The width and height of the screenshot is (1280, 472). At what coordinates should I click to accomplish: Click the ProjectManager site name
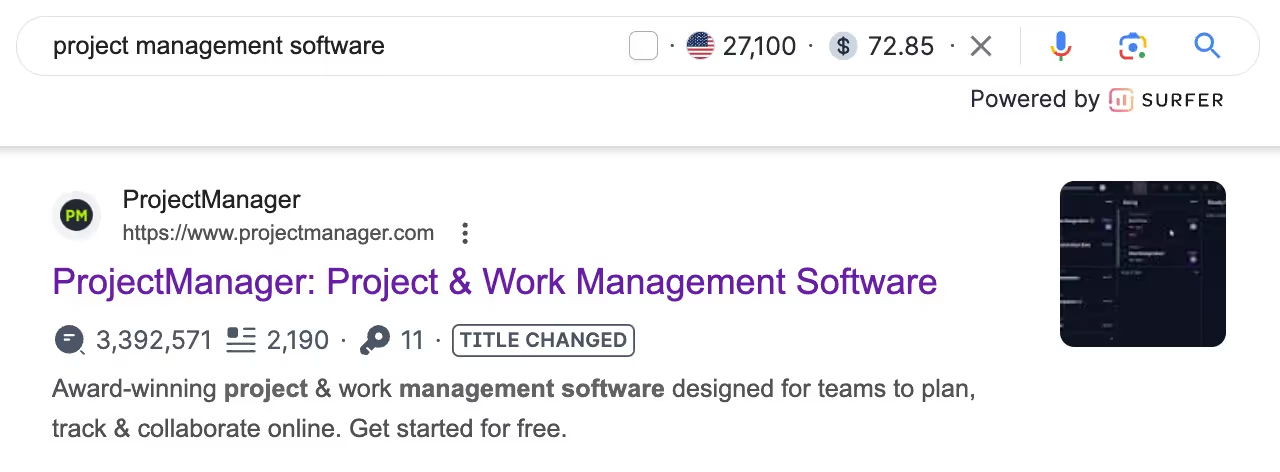211,200
